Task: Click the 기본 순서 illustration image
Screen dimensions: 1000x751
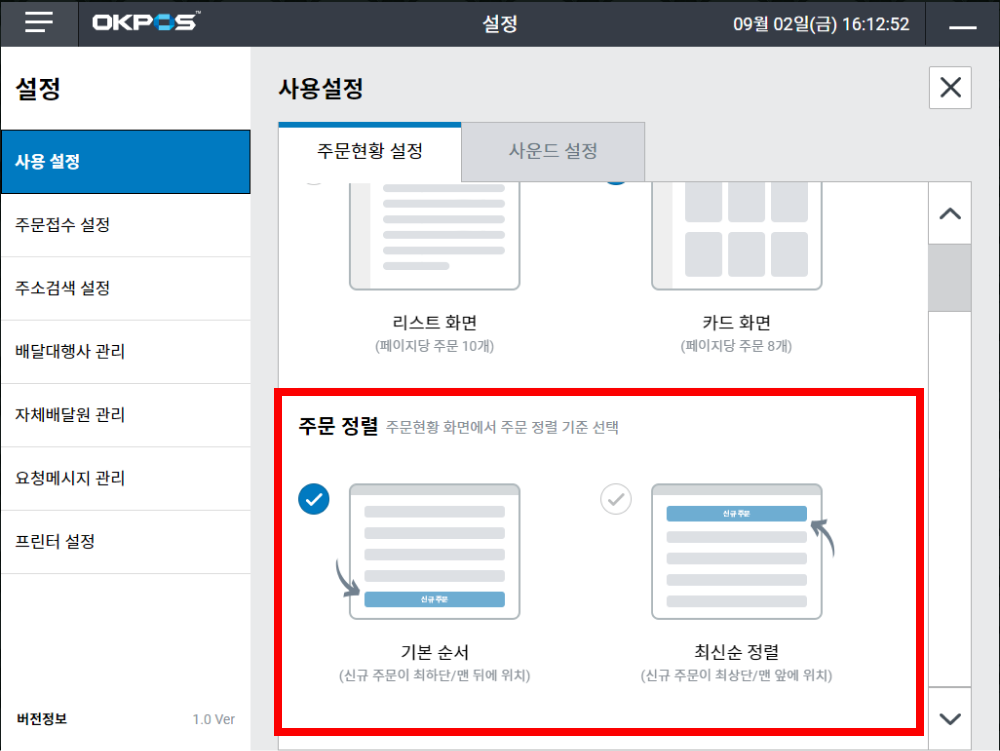Action: [x=434, y=551]
